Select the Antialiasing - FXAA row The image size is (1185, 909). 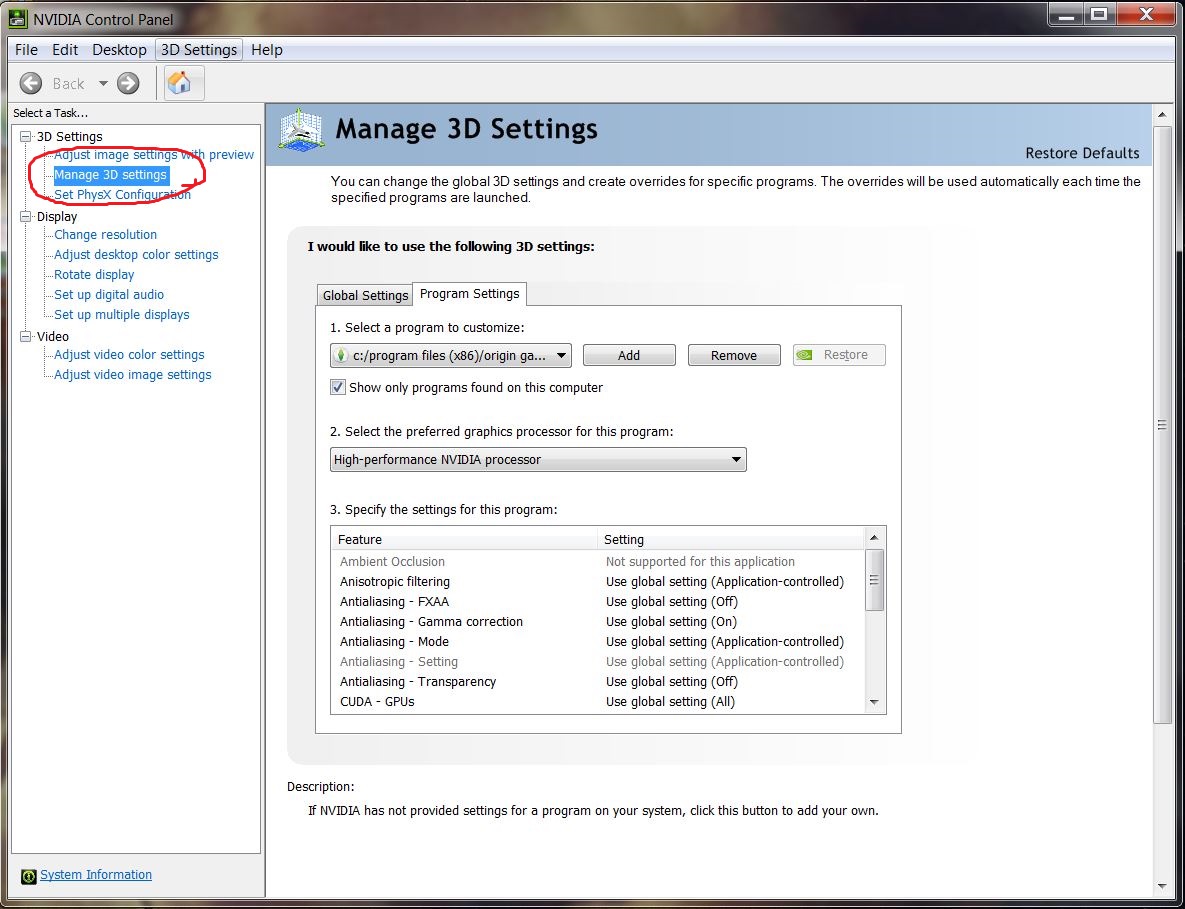597,602
